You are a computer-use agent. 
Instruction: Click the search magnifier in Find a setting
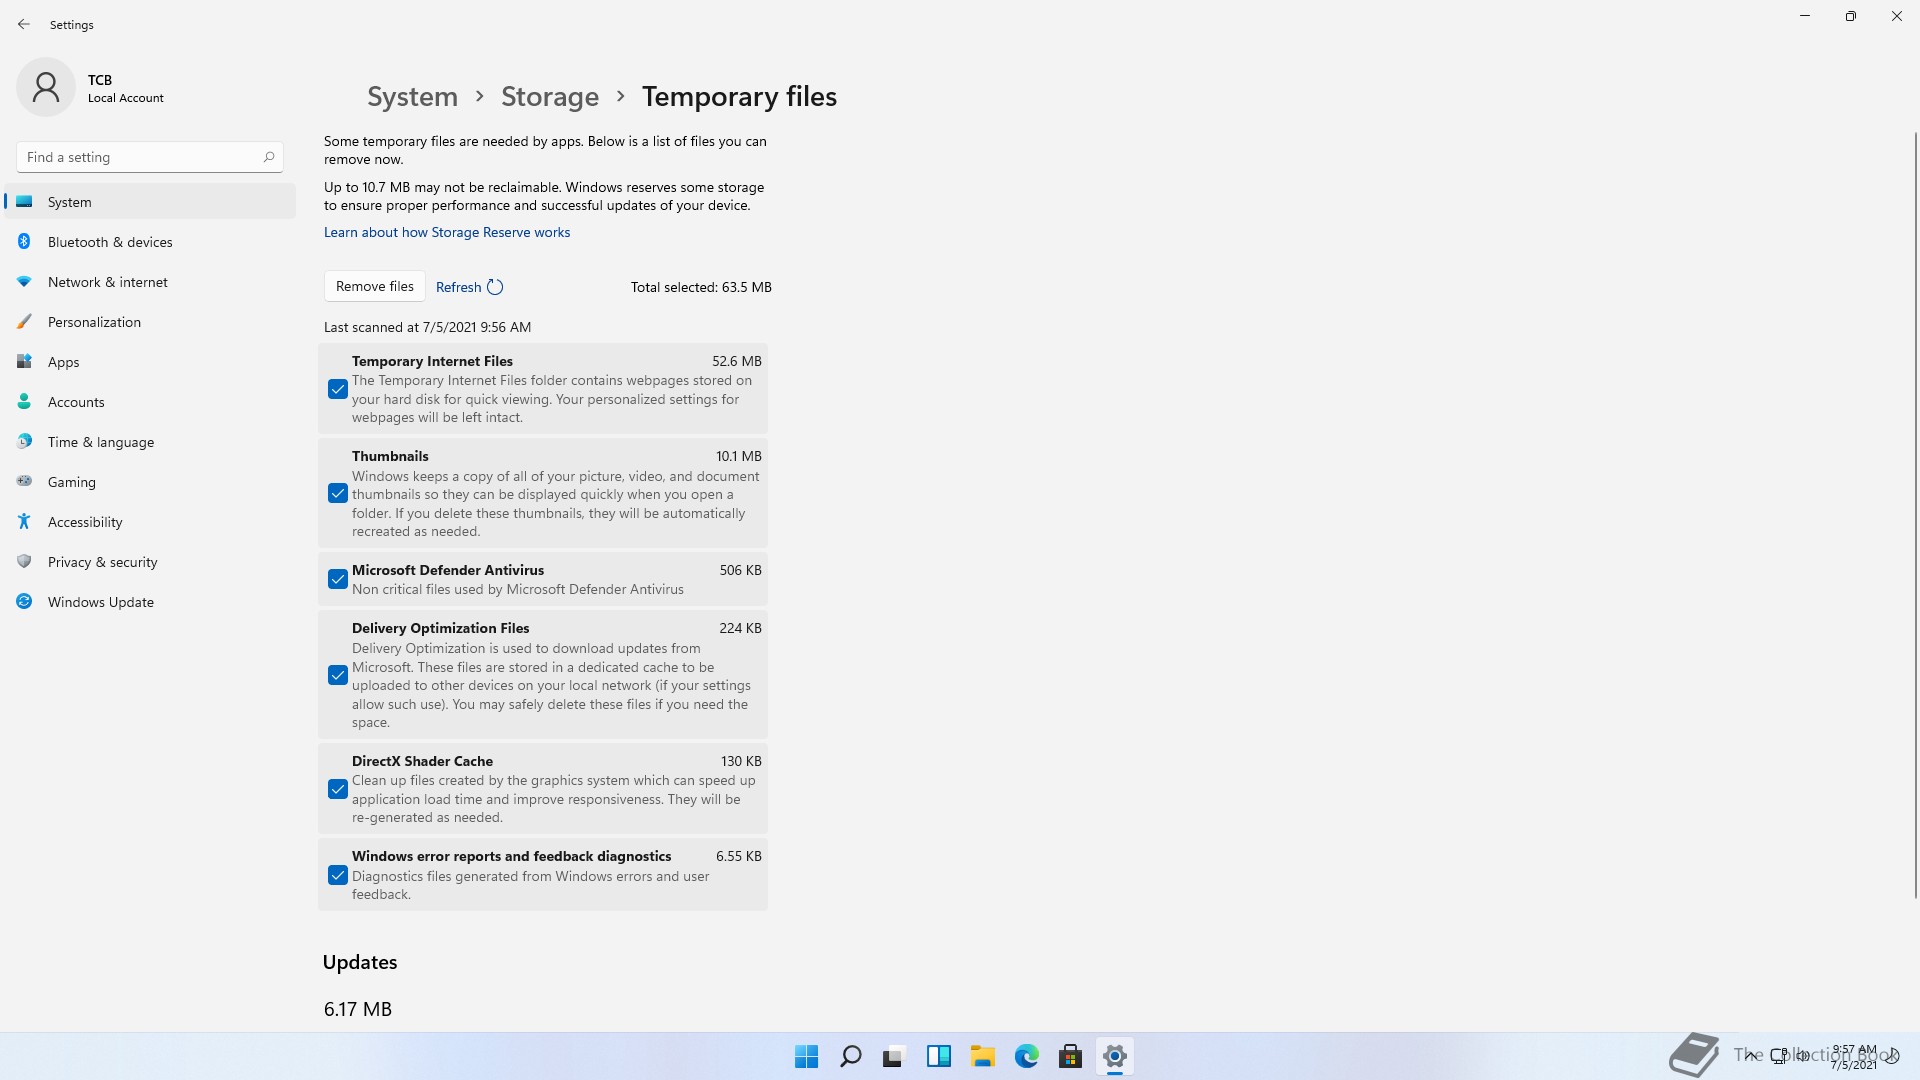coord(268,157)
